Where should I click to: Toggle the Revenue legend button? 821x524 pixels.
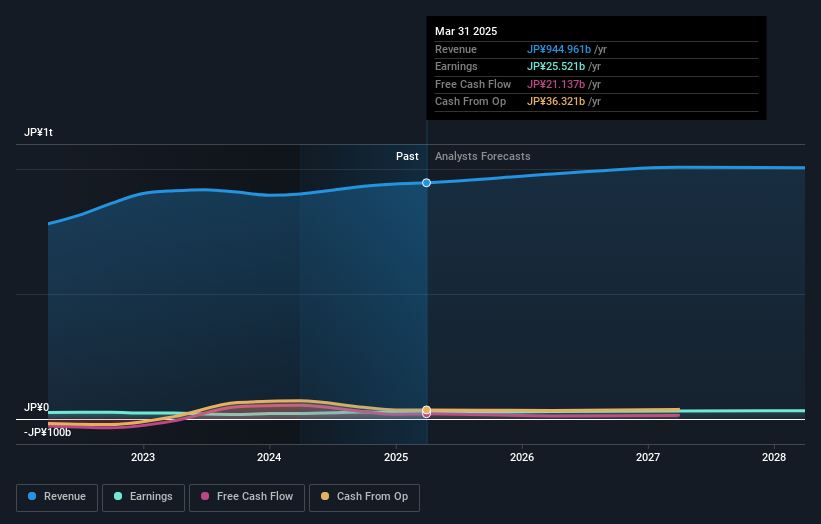[57, 497]
